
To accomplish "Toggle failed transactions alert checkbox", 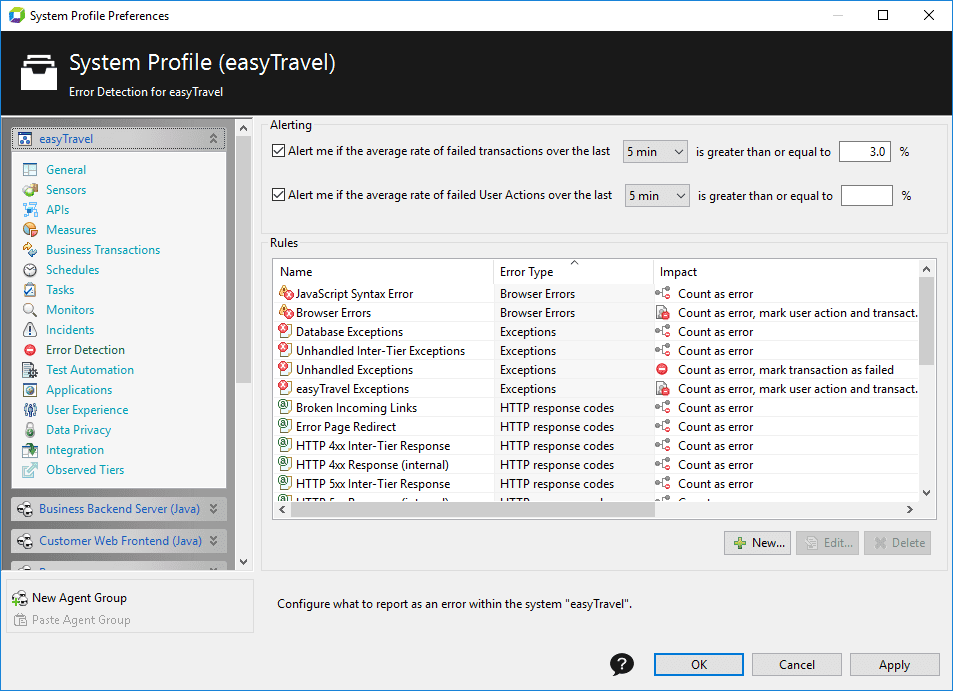I will click(x=278, y=151).
